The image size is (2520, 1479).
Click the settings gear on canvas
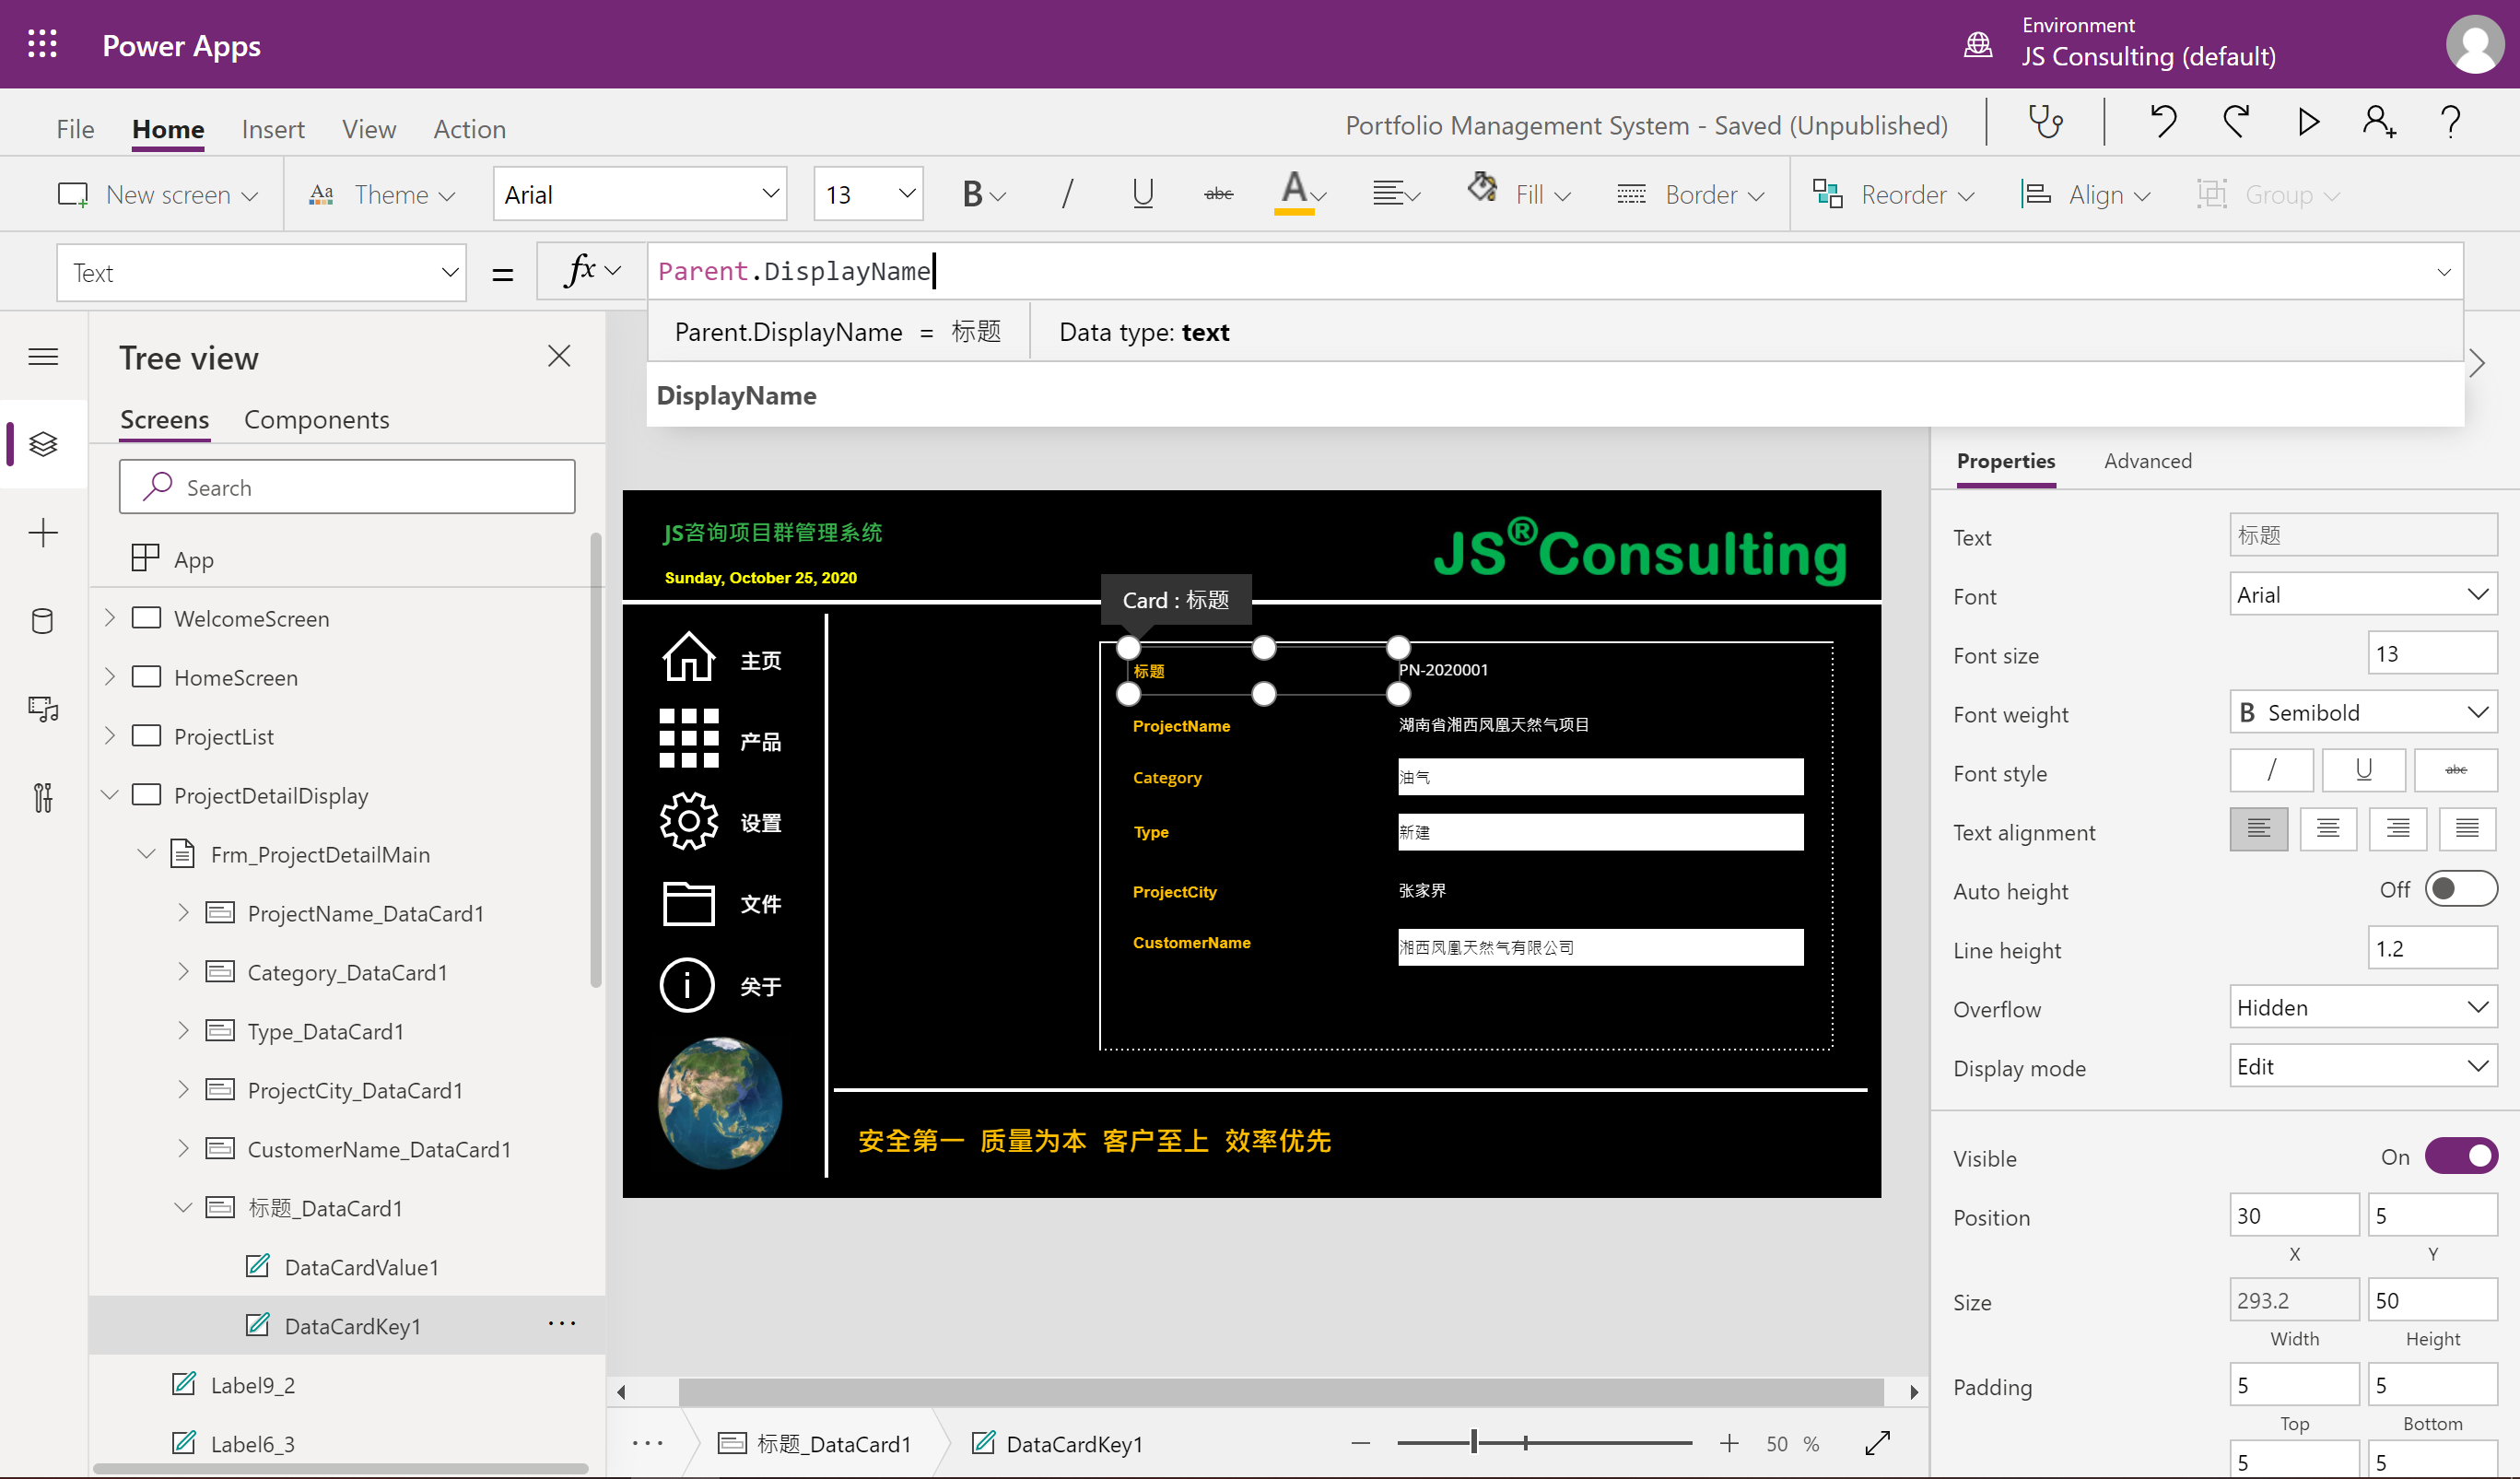coord(689,821)
